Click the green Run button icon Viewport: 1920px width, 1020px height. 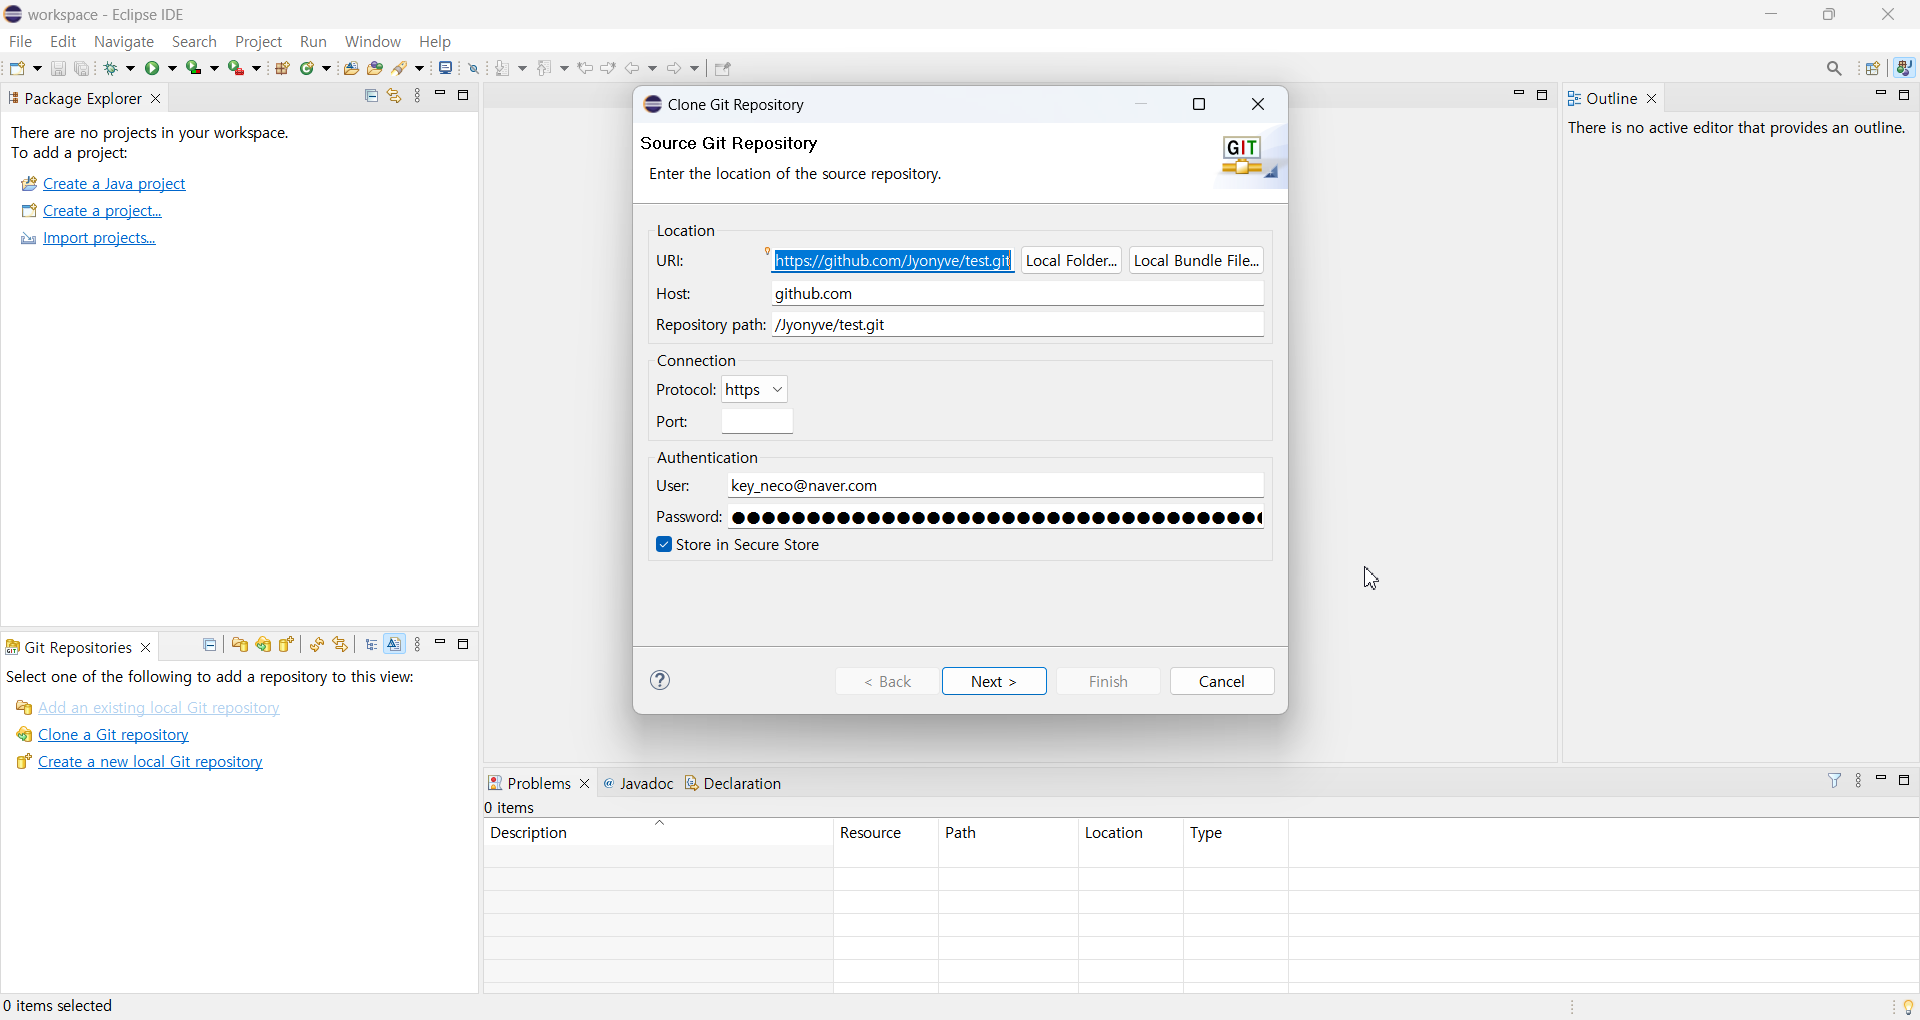coord(153,68)
